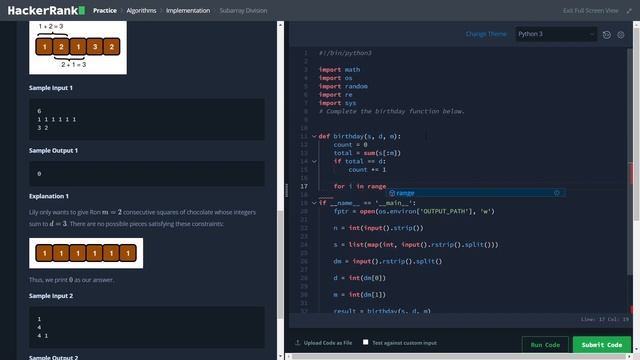Click the full screen arrows icon

click(629, 11)
